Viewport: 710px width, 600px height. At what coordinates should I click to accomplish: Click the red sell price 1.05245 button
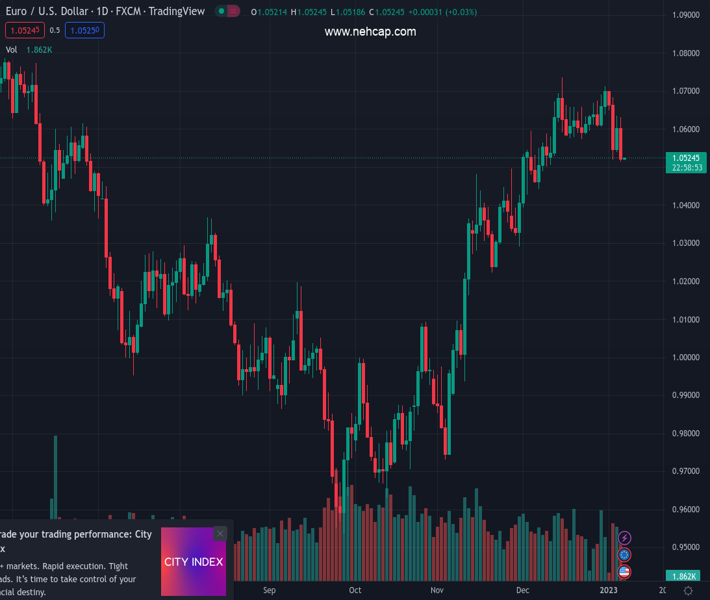[23, 30]
